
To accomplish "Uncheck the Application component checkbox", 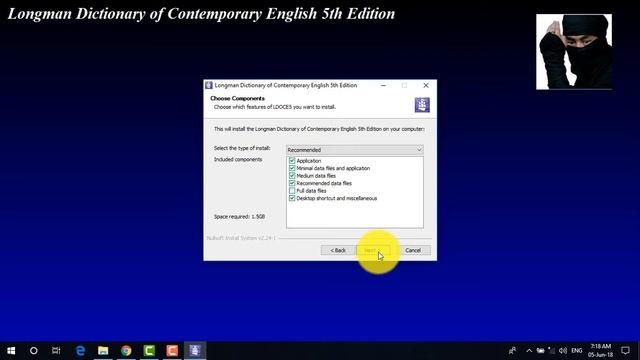I will pos(292,161).
